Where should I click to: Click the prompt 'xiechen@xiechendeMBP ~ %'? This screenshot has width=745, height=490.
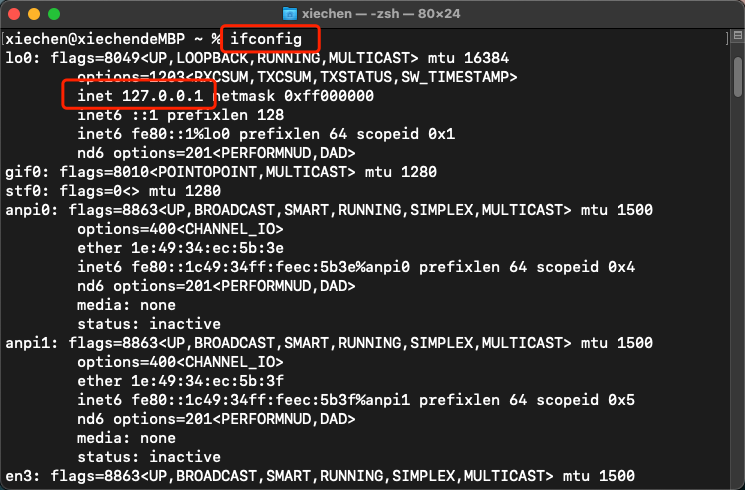[113, 39]
